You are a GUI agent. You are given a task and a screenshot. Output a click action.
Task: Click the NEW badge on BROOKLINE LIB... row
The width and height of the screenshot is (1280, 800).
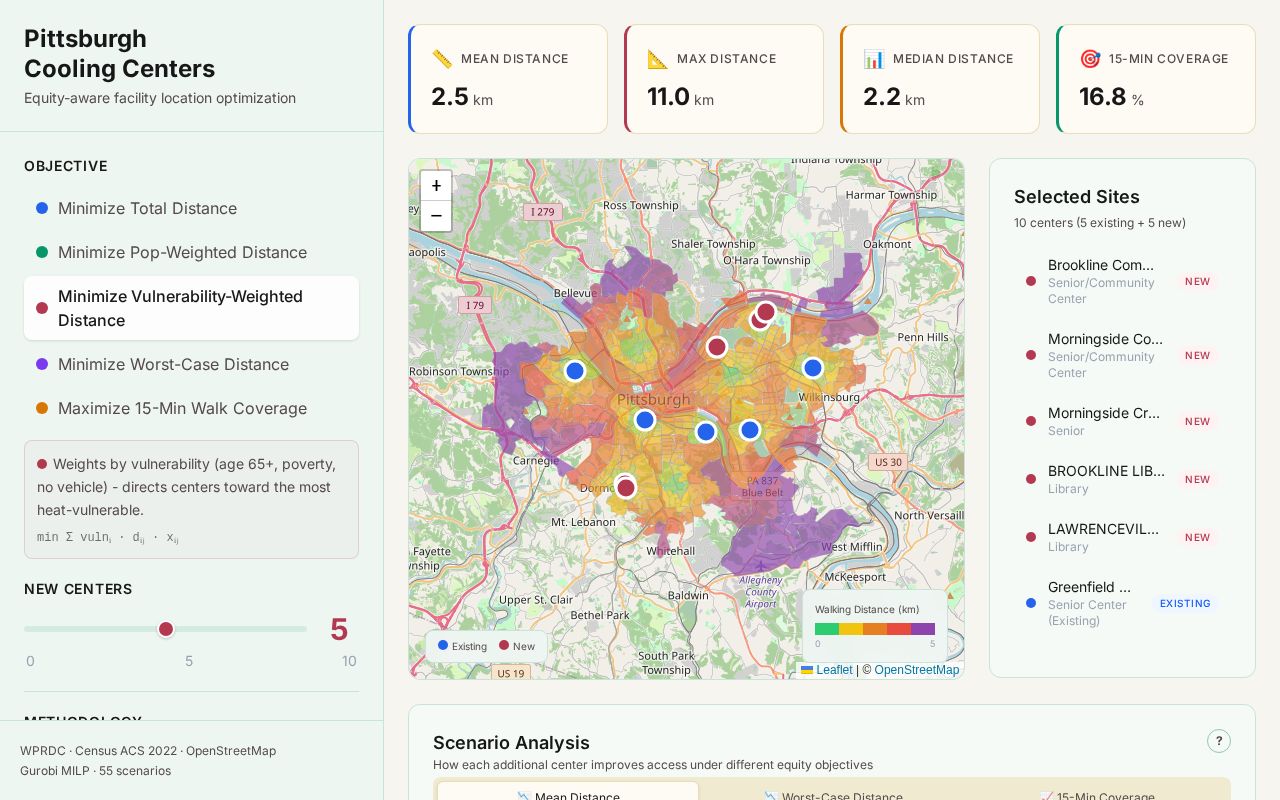(x=1198, y=479)
